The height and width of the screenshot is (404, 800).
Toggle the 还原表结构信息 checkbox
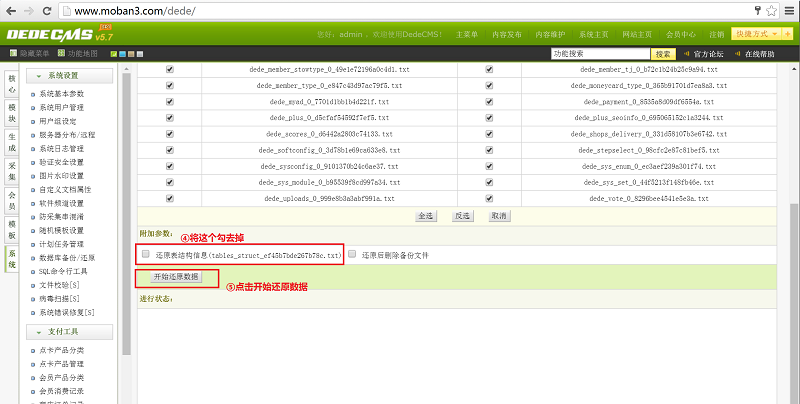coord(146,254)
